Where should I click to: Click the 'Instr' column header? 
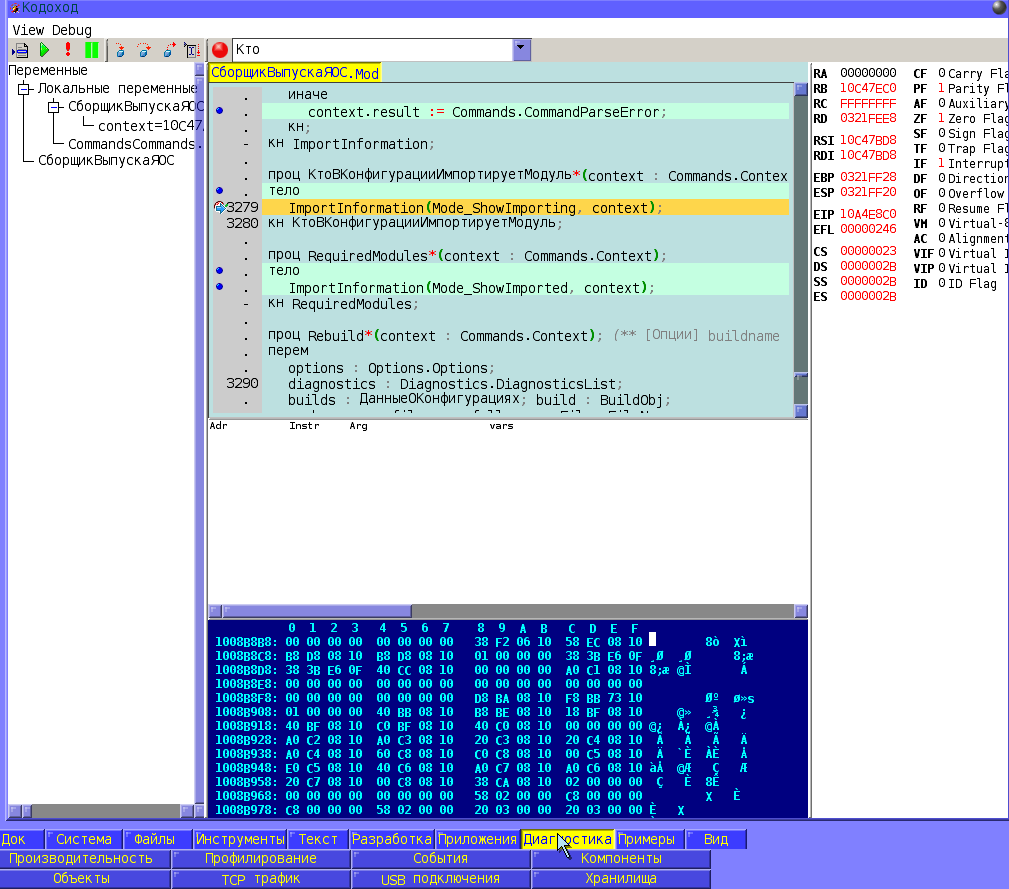coord(304,425)
